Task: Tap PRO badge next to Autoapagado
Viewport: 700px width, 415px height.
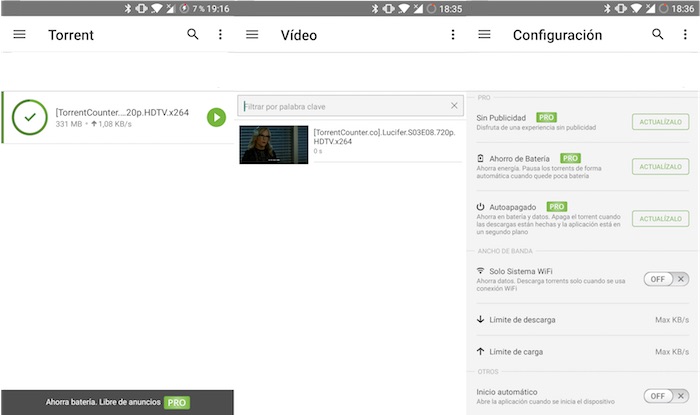Action: [557, 207]
